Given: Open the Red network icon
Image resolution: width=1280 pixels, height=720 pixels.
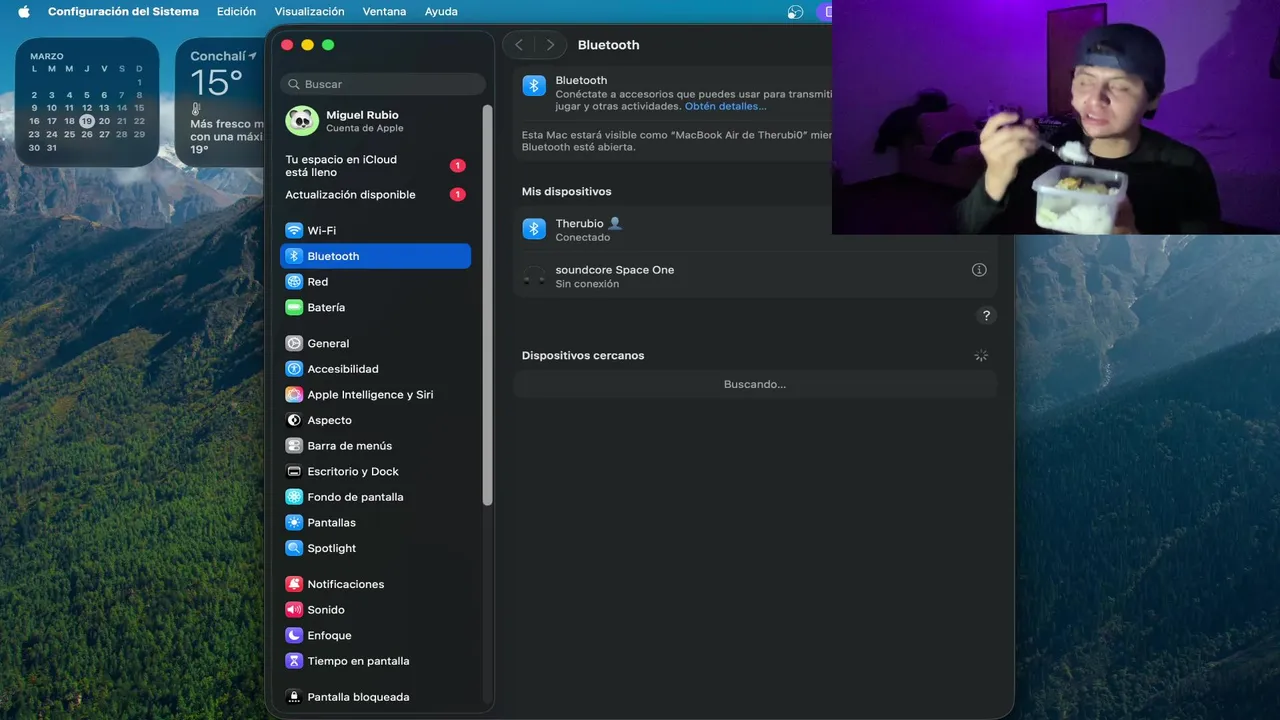Looking at the screenshot, I should [294, 282].
